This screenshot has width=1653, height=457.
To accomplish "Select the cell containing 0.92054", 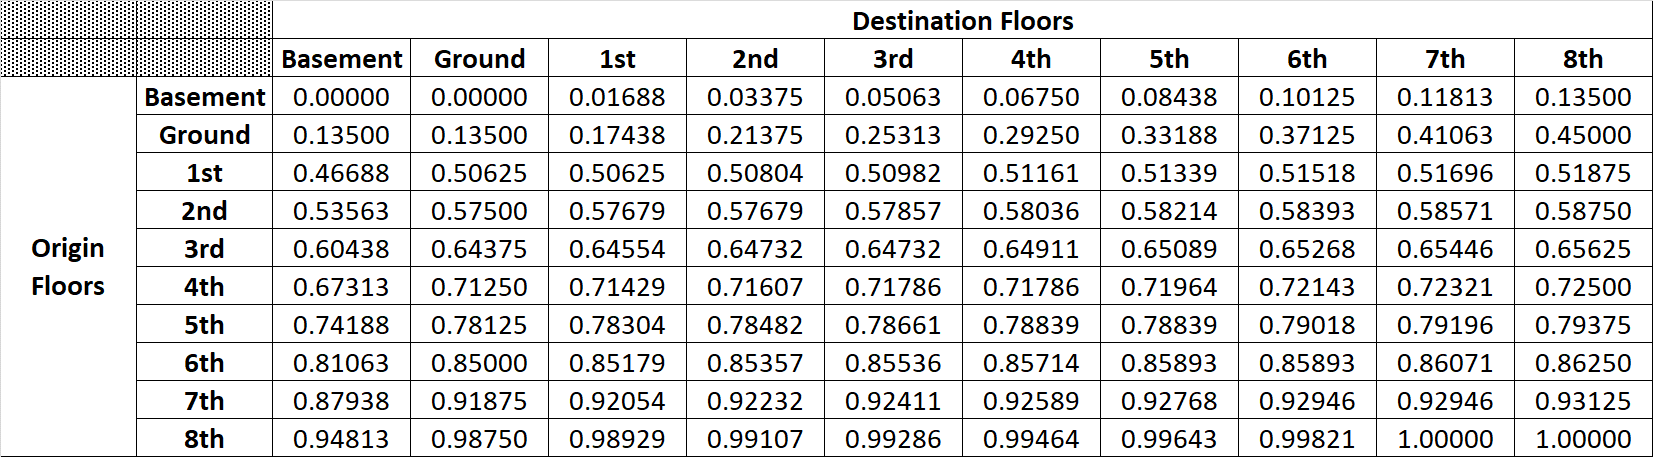I will coord(617,401).
